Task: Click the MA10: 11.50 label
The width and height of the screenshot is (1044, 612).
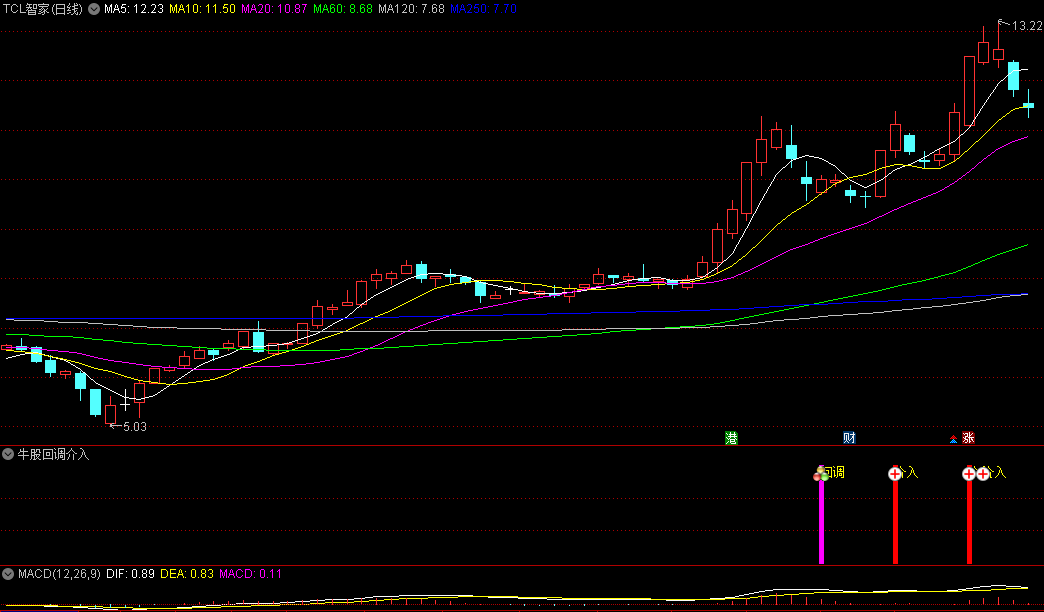Action: (x=202, y=9)
